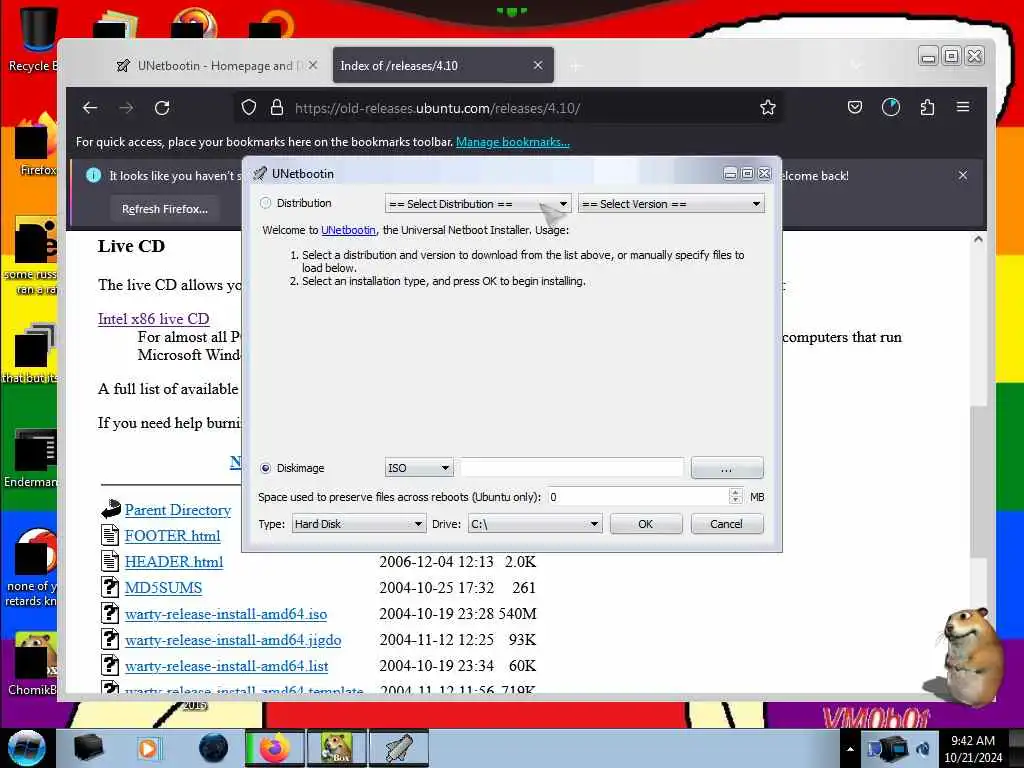Dismiss the Firefox notification bar
1024x768 pixels.
963,175
